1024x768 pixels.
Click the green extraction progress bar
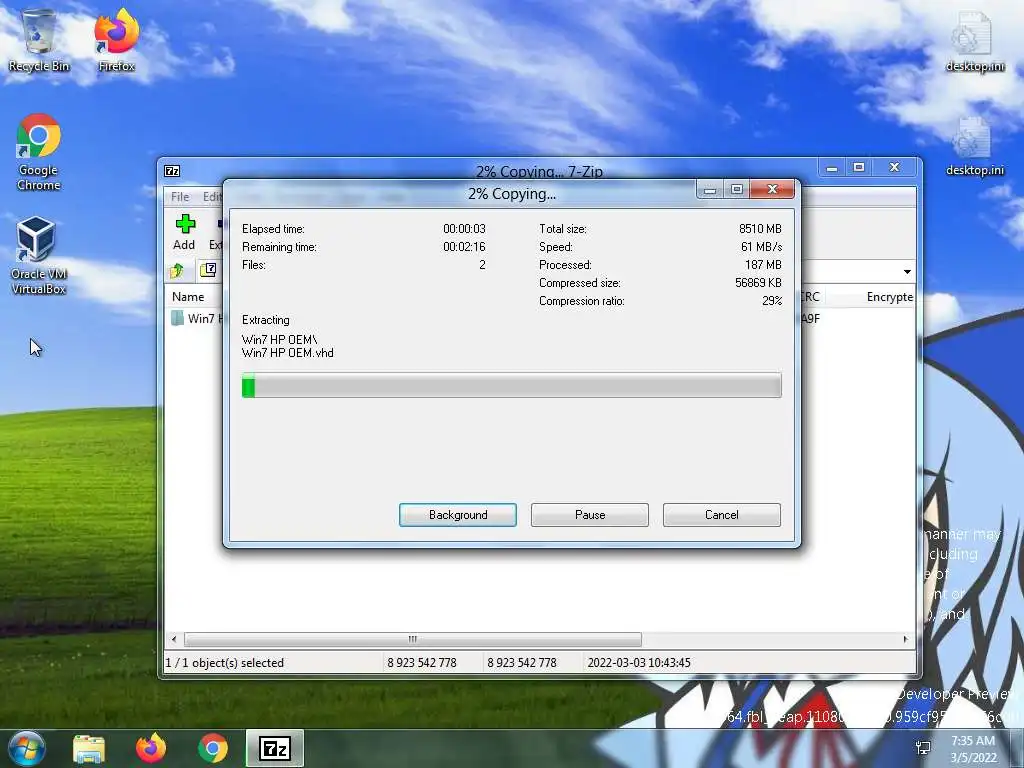[511, 385]
